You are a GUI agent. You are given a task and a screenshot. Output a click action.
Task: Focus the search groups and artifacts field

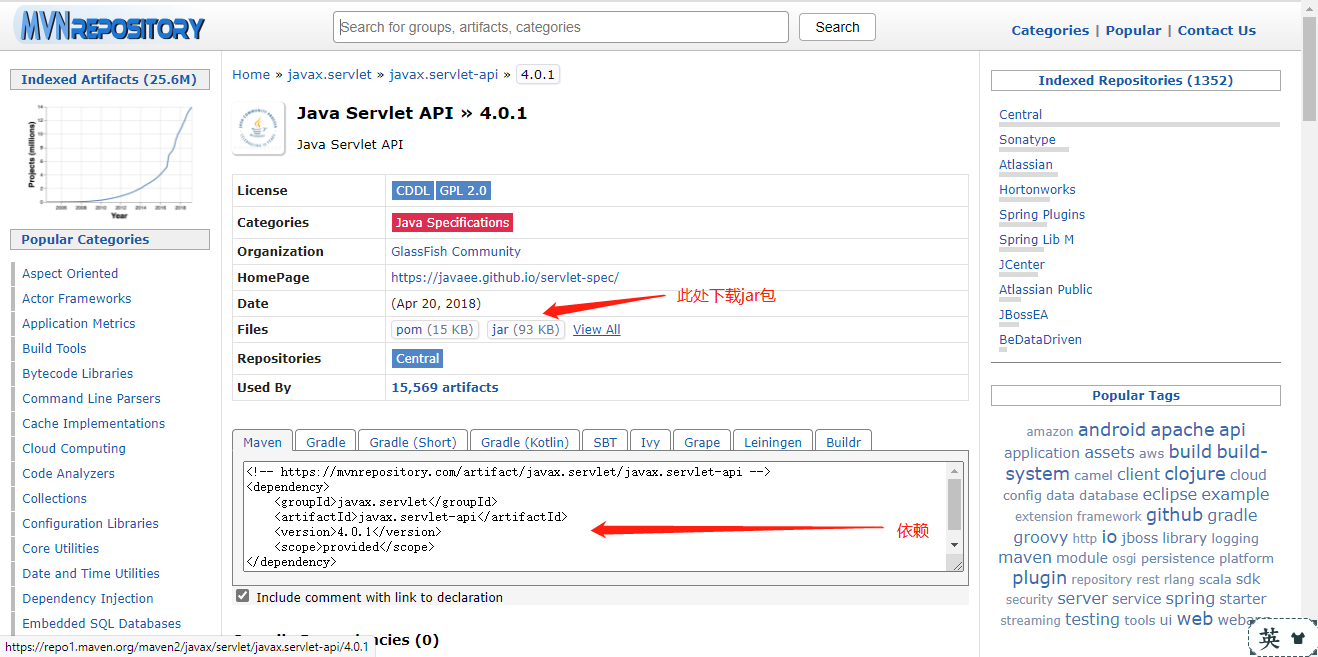tap(561, 27)
